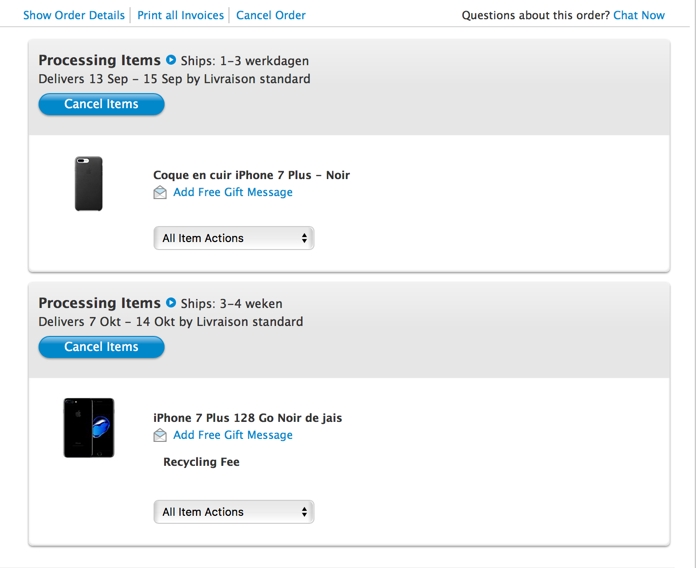Start Chat Now about this order
The image size is (696, 568).
(x=639, y=15)
